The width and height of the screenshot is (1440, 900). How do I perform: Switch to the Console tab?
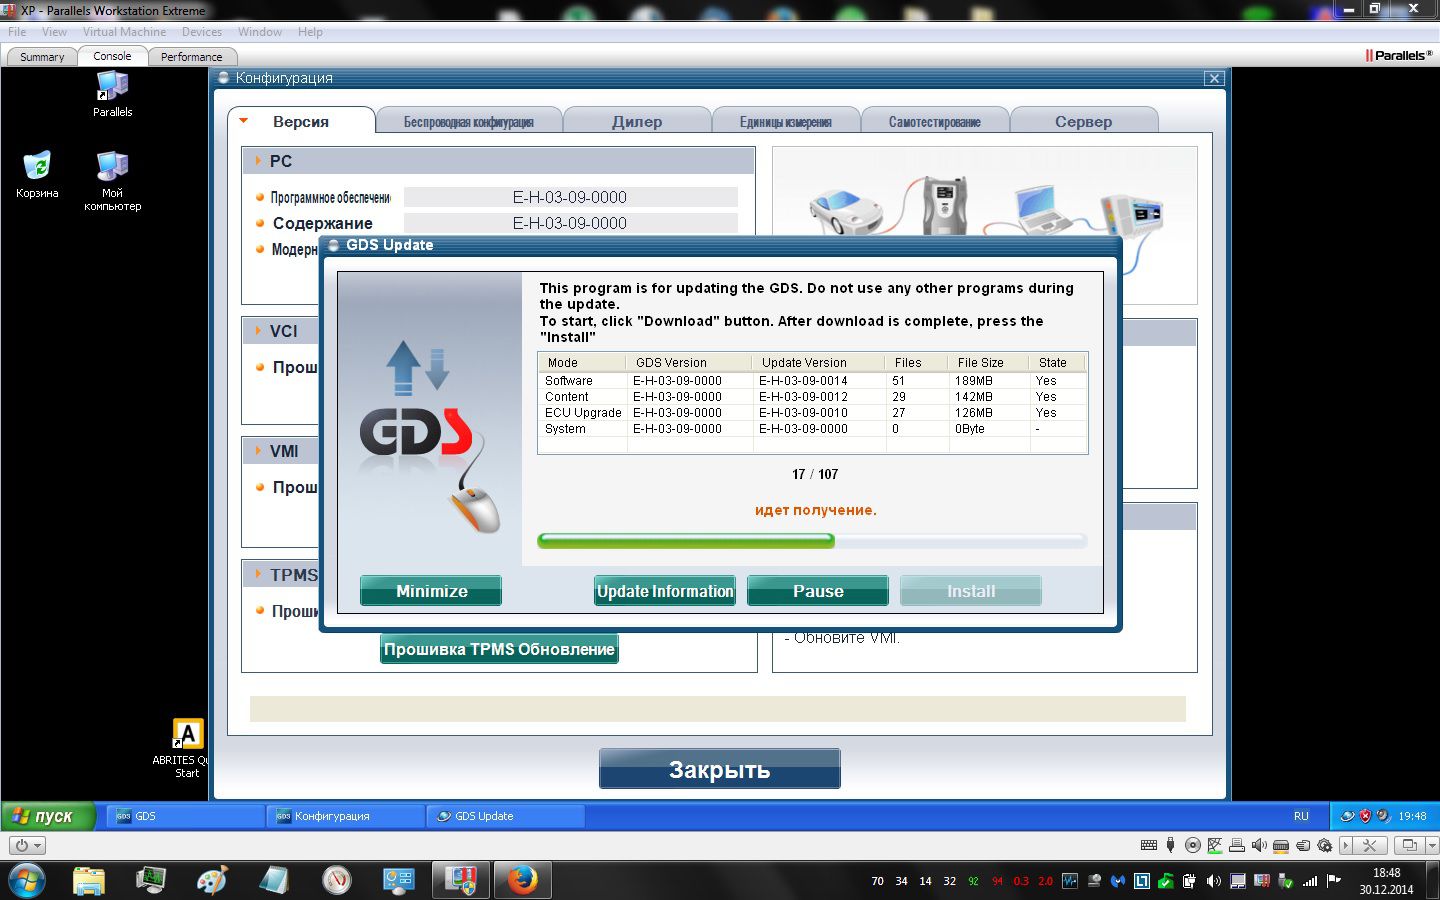(x=112, y=56)
